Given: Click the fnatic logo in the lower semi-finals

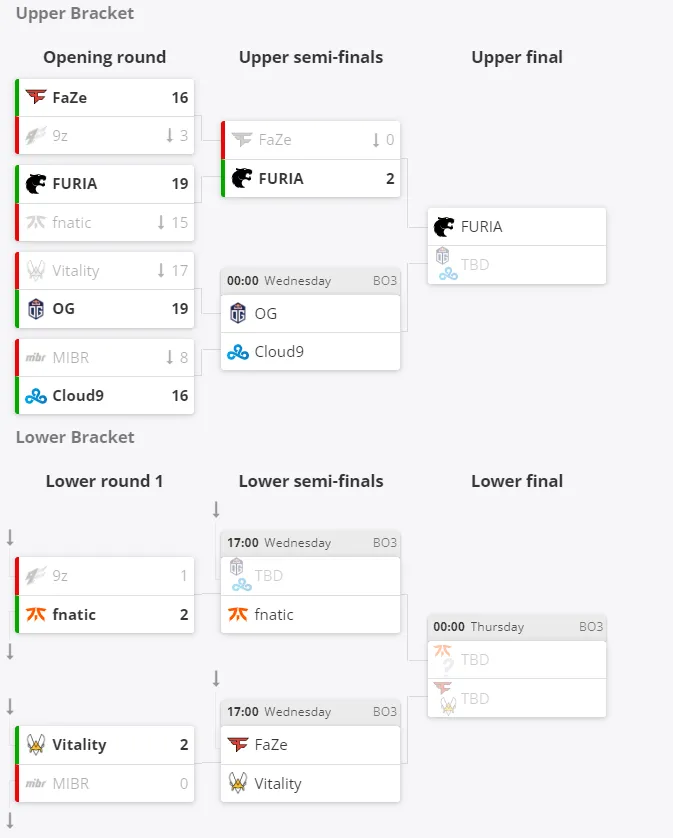Looking at the screenshot, I should (x=238, y=615).
